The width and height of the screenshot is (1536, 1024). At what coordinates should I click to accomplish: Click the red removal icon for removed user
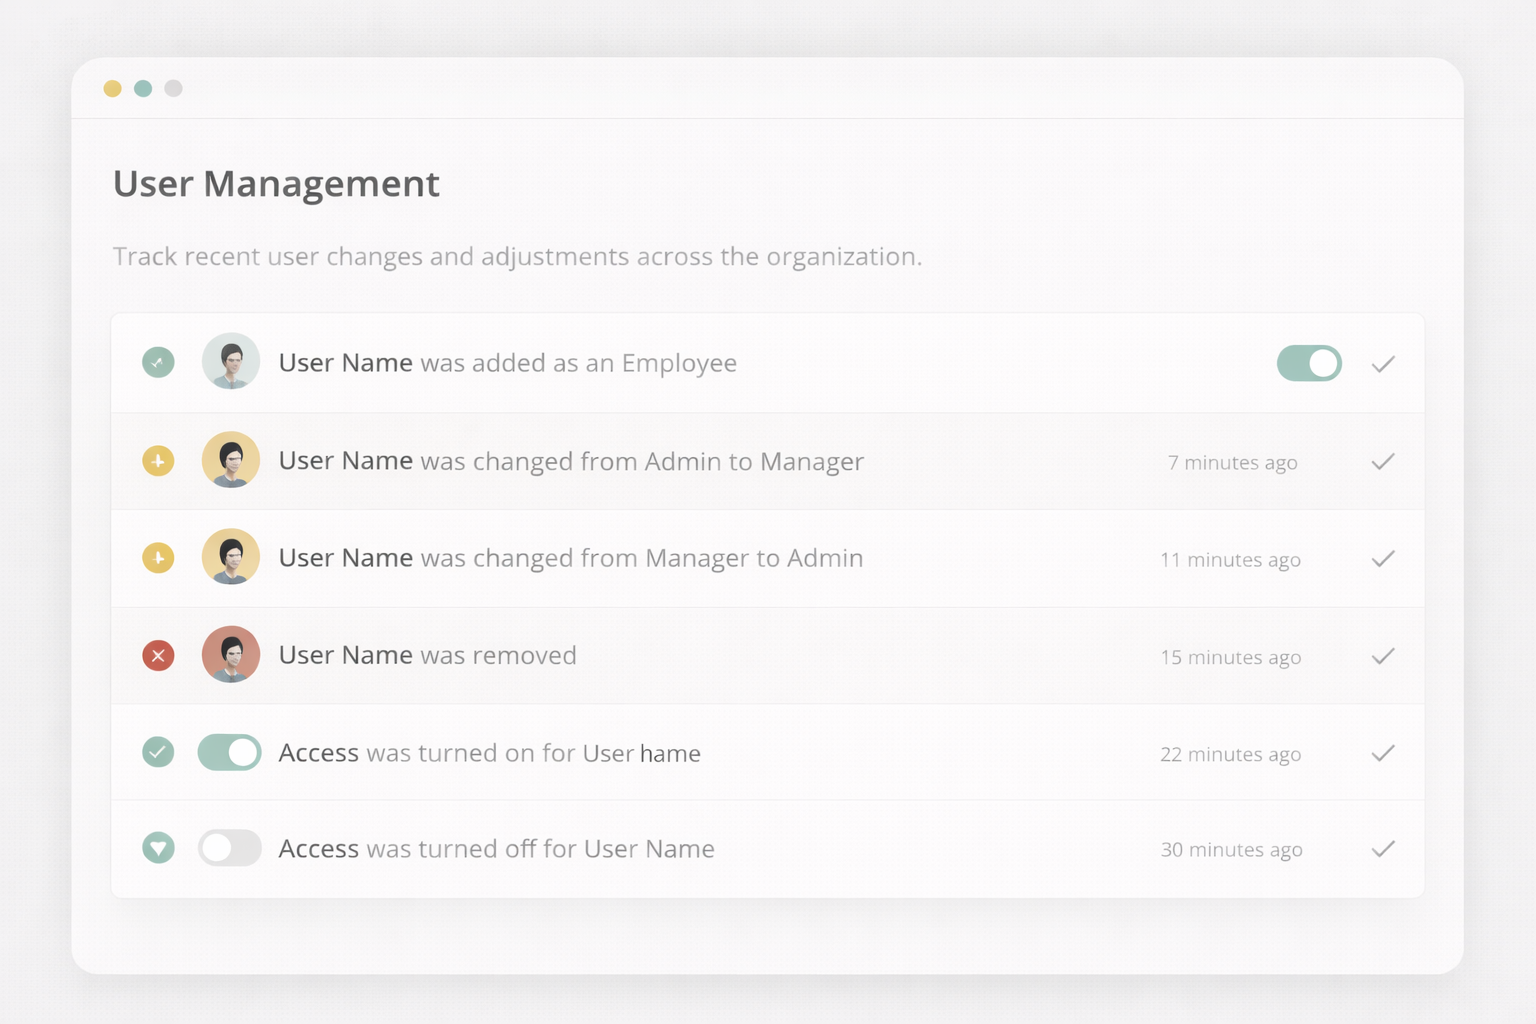pos(158,655)
